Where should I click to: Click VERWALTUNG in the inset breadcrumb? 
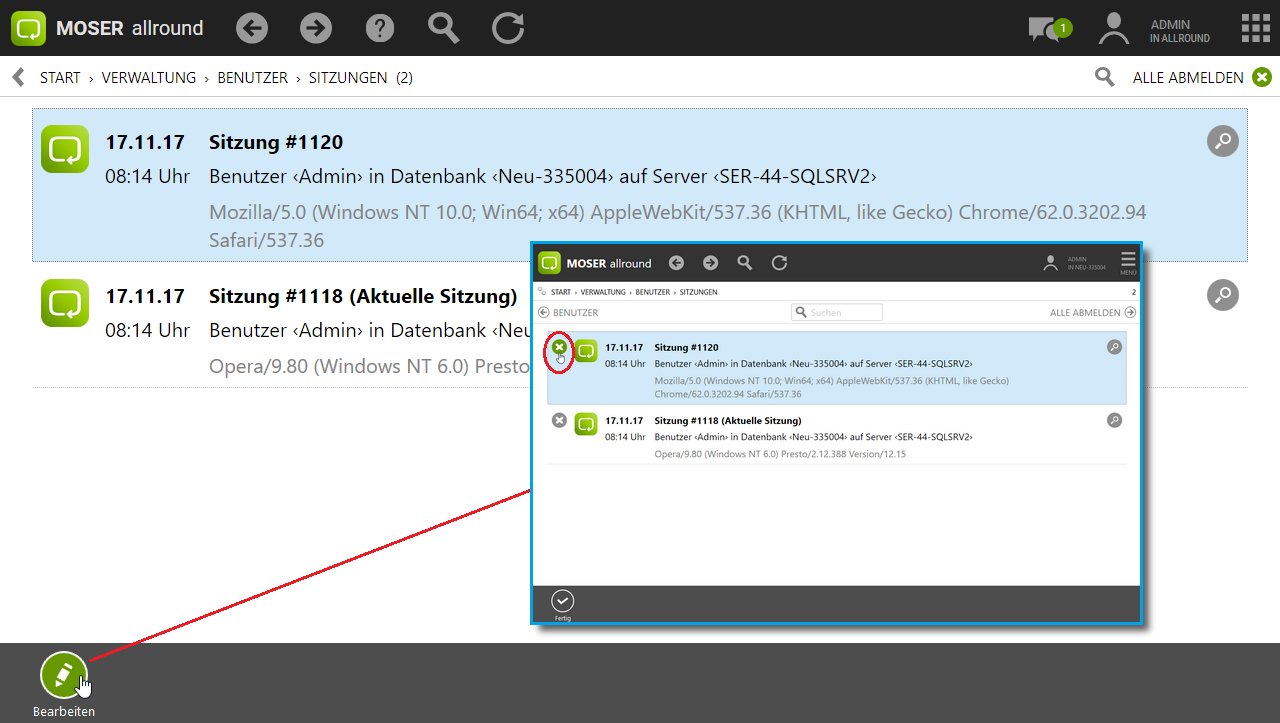pyautogui.click(x=603, y=292)
